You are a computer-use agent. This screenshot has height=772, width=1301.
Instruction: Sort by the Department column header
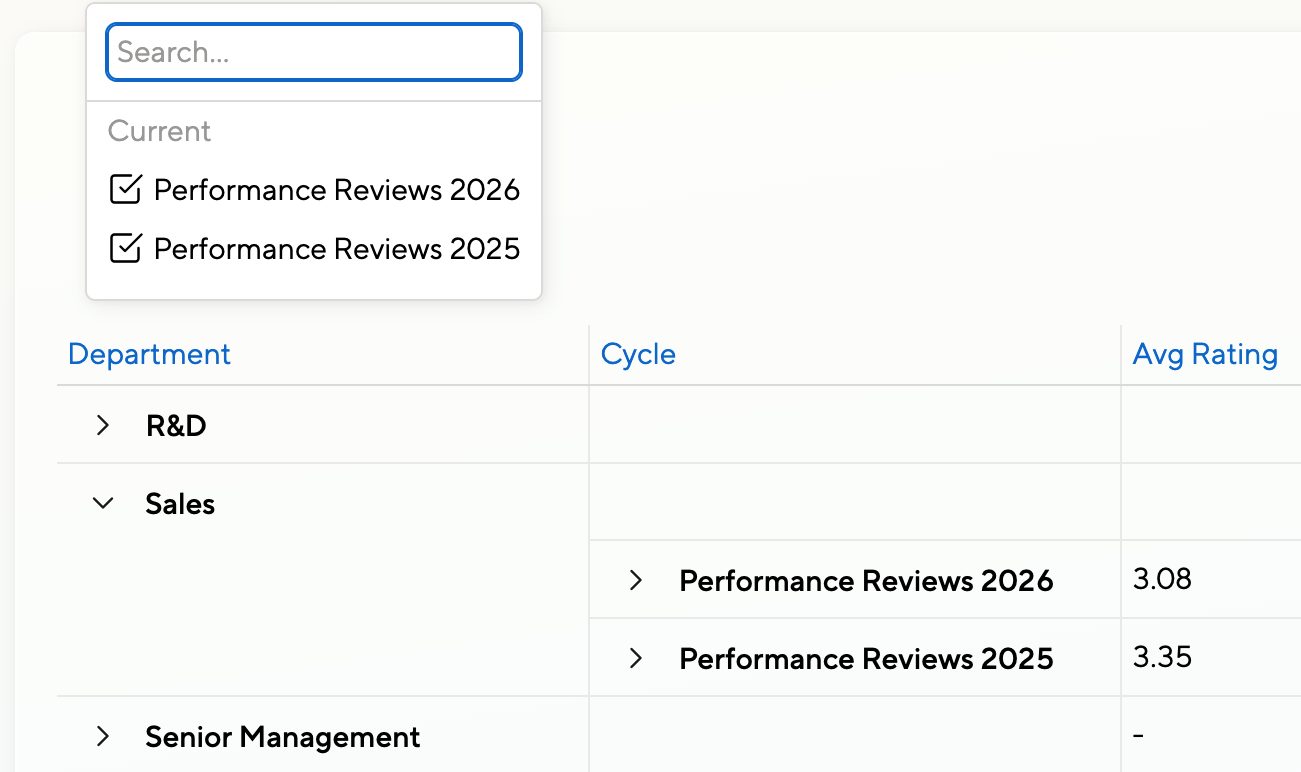click(149, 355)
